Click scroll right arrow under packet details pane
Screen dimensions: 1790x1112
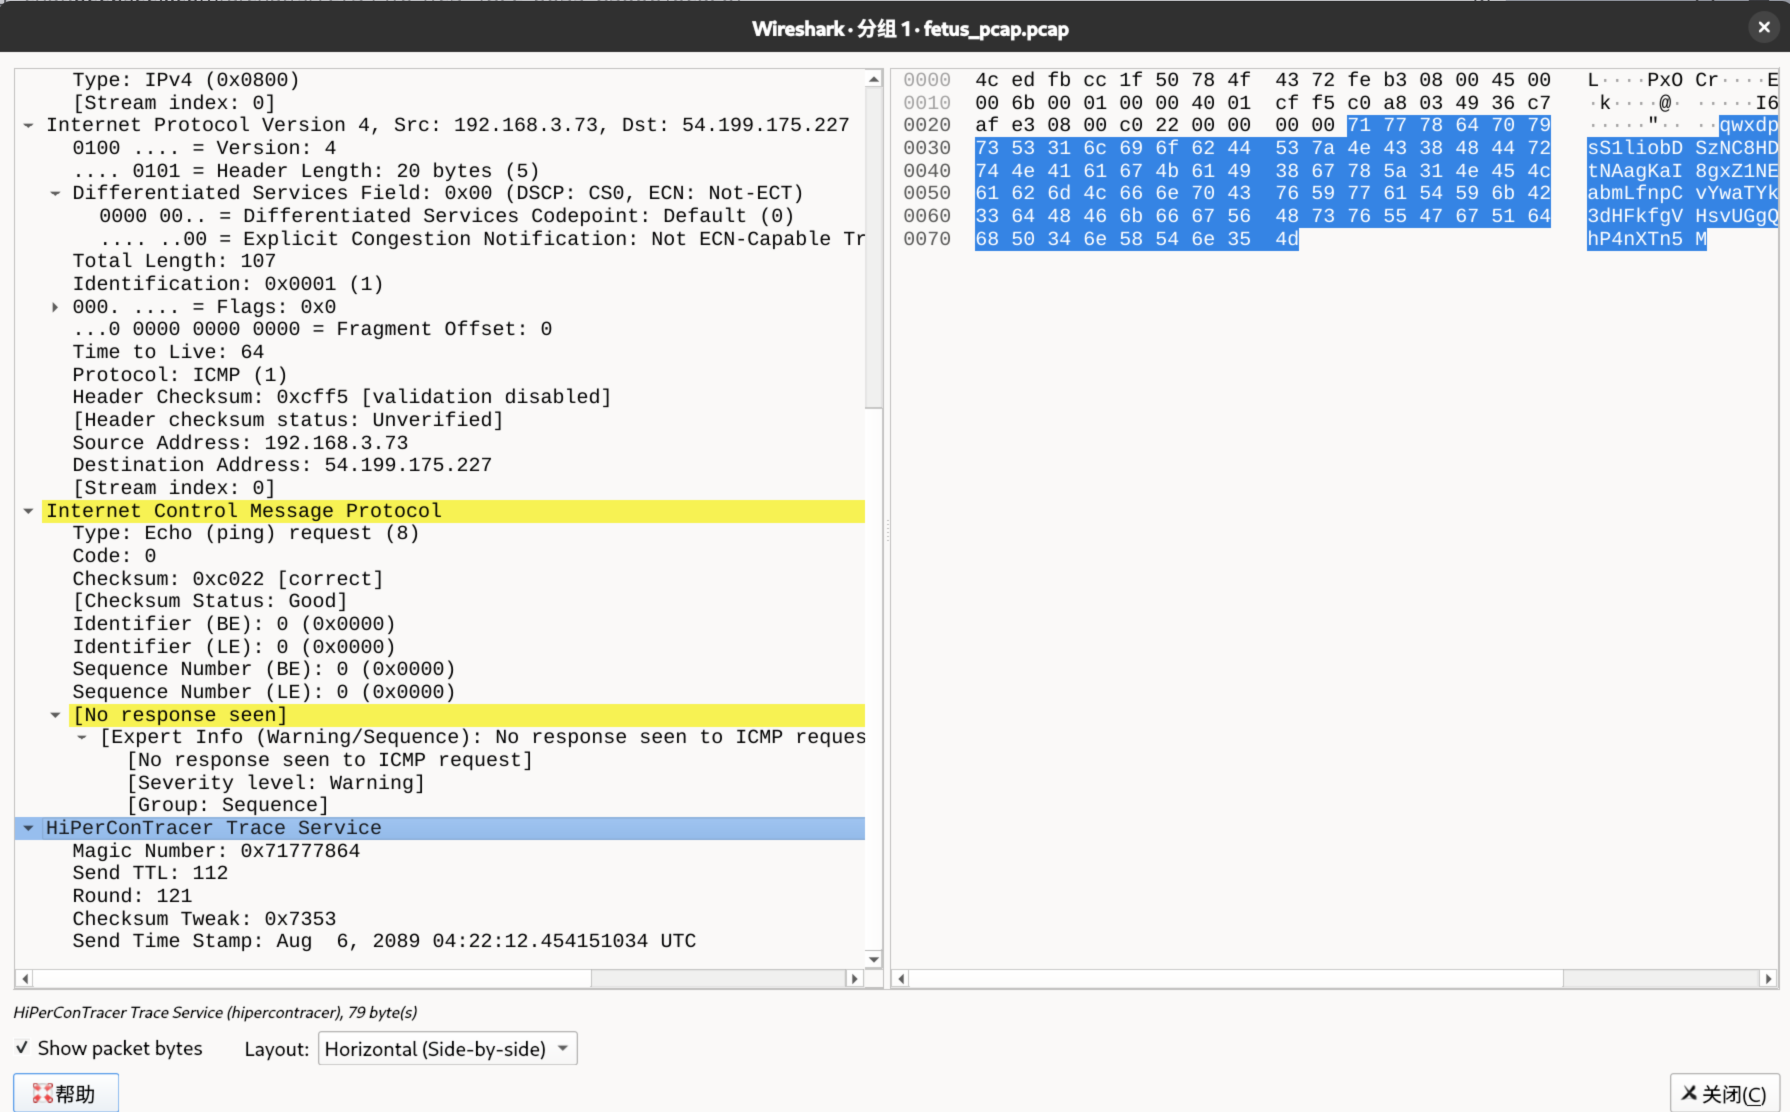(x=854, y=979)
